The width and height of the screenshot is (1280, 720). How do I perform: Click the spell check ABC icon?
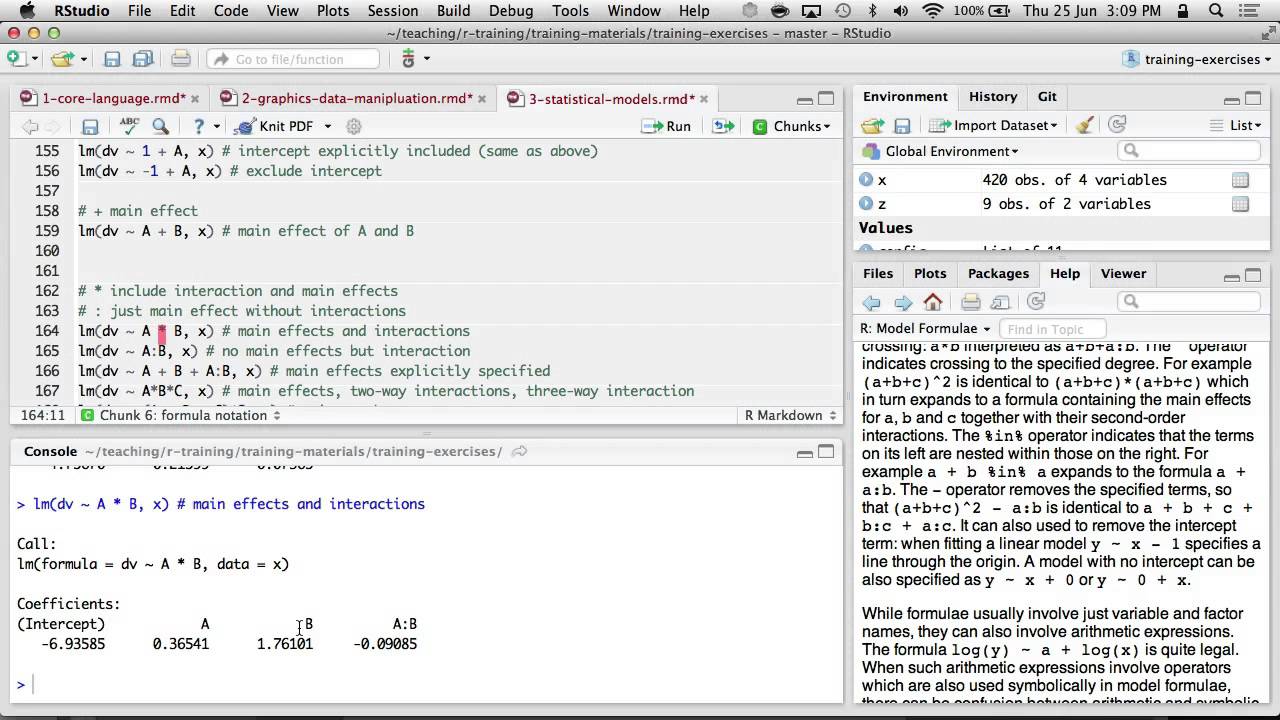coord(129,126)
